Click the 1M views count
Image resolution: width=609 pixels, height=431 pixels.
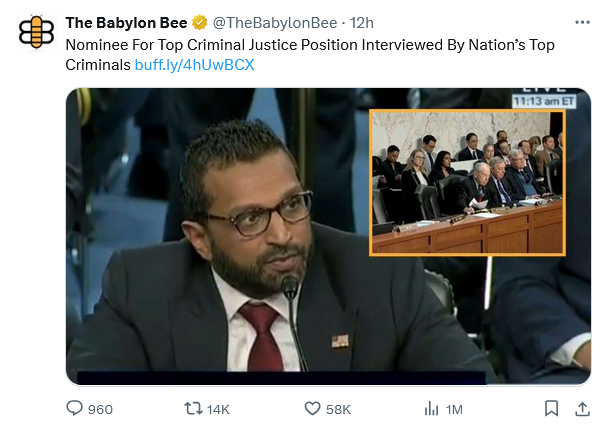pos(454,409)
